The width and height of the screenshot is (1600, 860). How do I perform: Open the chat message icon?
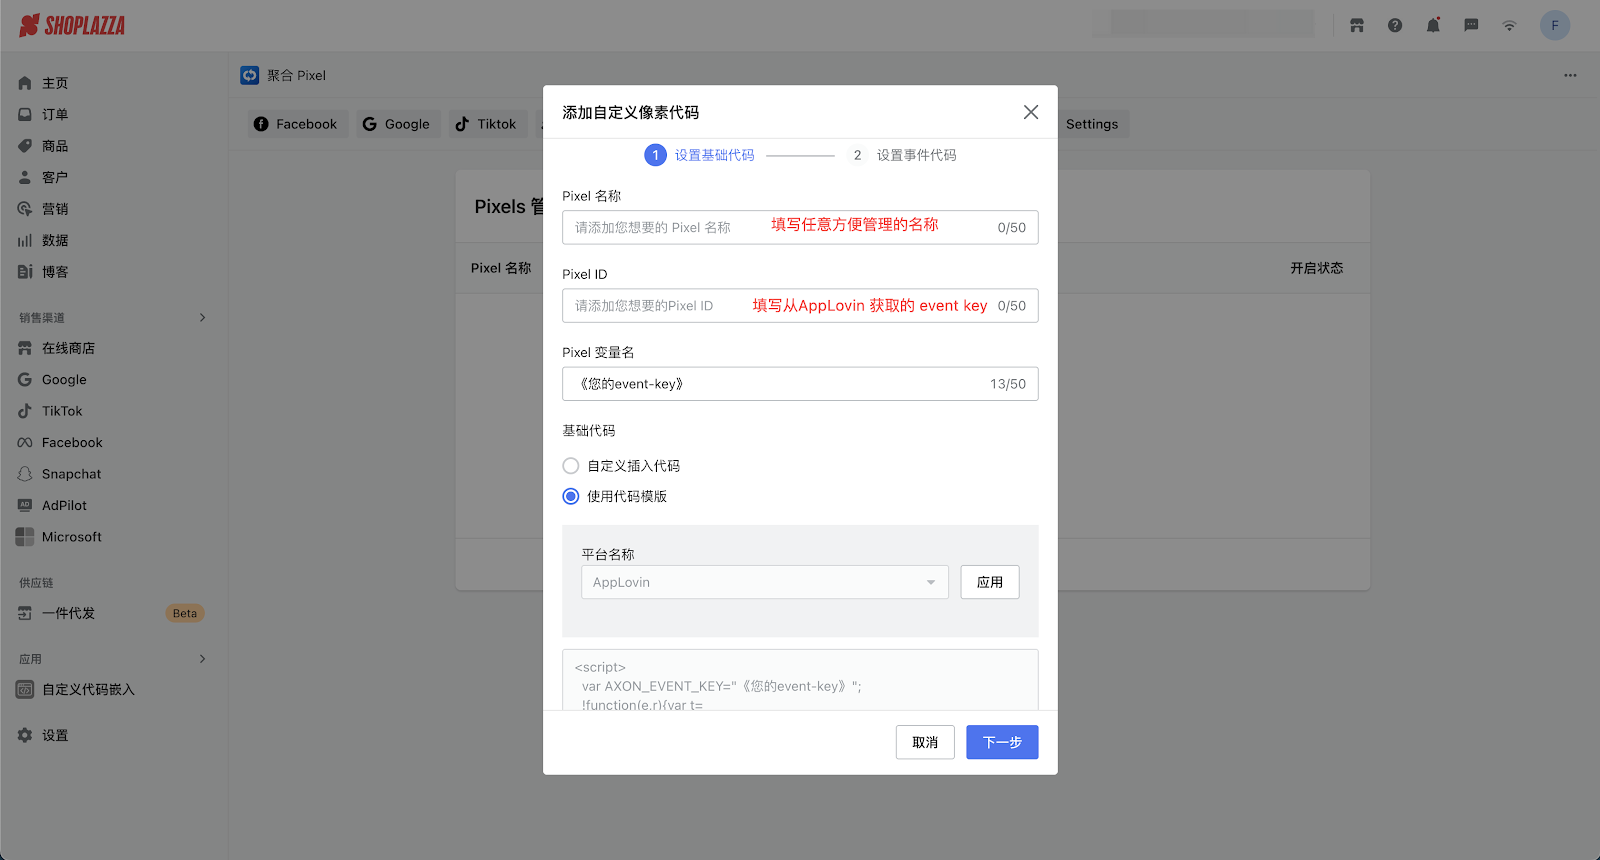pos(1471,25)
